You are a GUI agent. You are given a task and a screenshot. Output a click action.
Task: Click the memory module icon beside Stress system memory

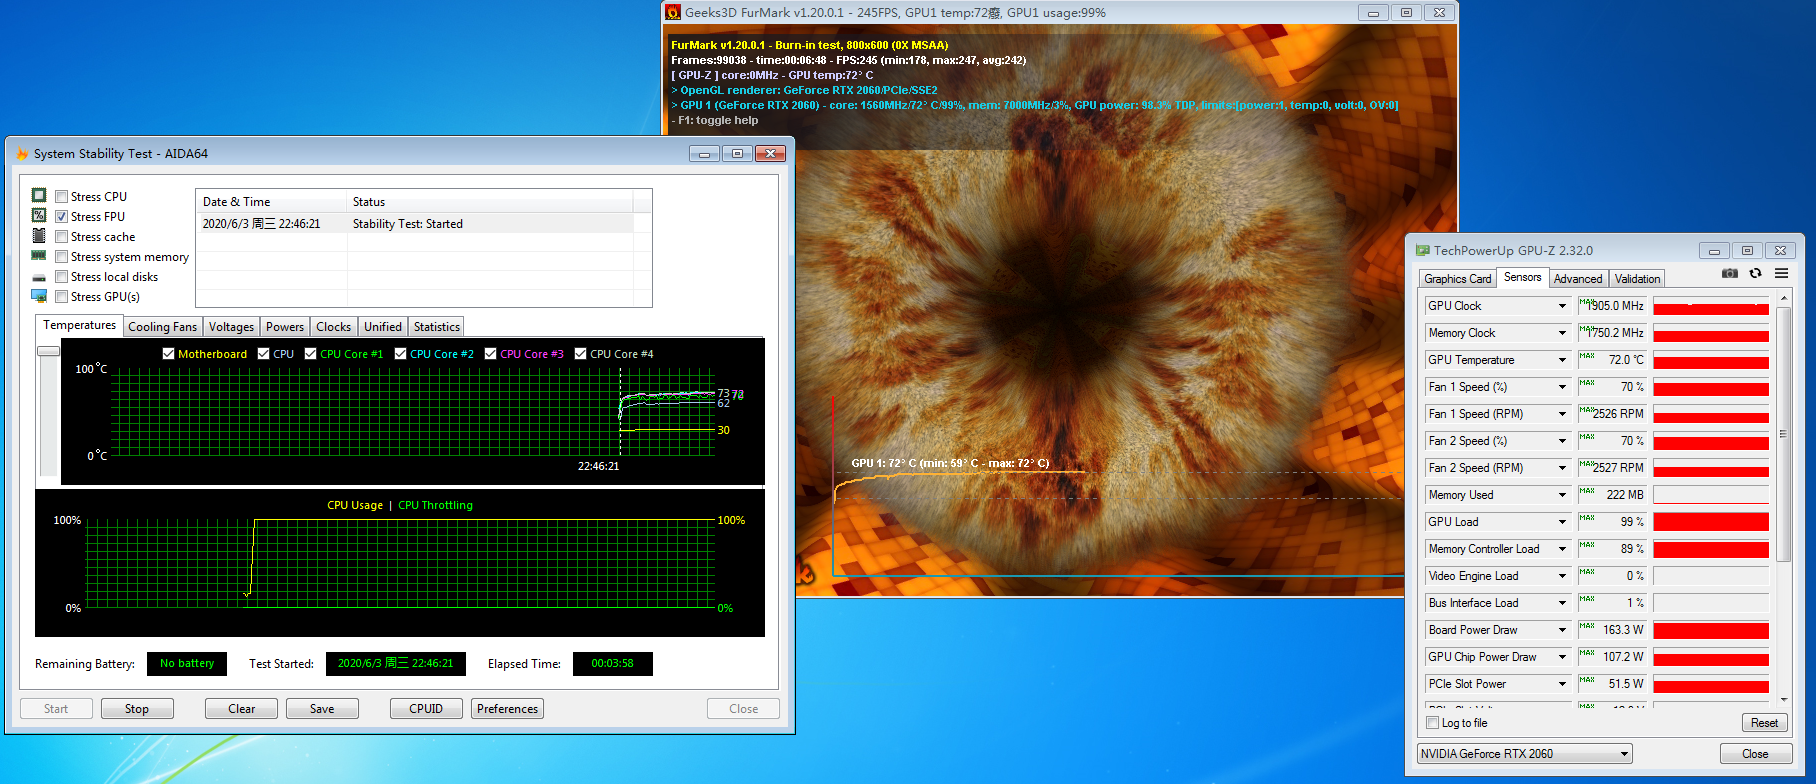(39, 256)
